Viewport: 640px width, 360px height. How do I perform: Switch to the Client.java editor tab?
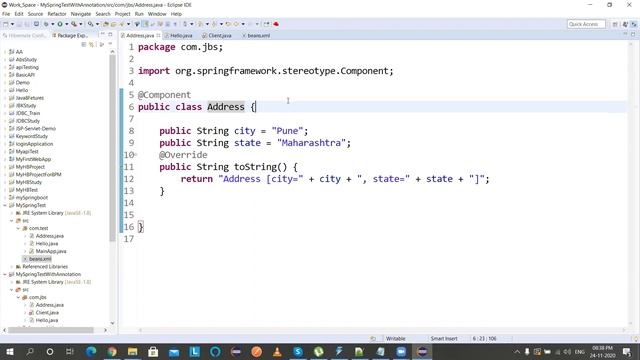[x=217, y=36]
